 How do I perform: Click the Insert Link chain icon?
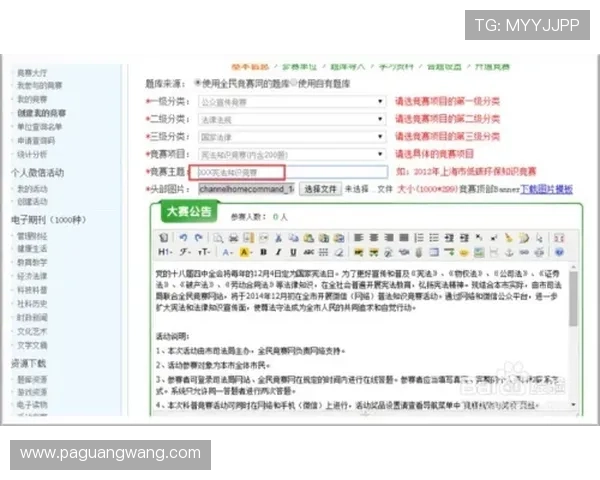[x=524, y=252]
